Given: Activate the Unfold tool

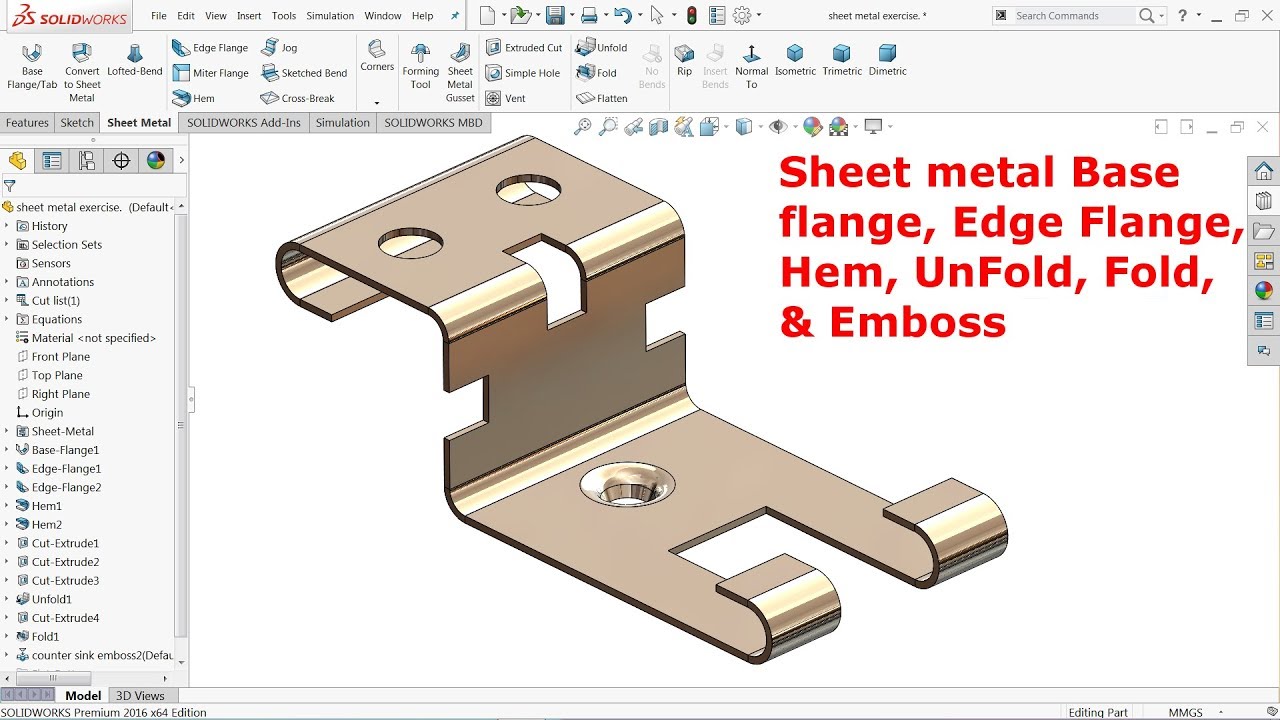Looking at the screenshot, I should click(602, 48).
